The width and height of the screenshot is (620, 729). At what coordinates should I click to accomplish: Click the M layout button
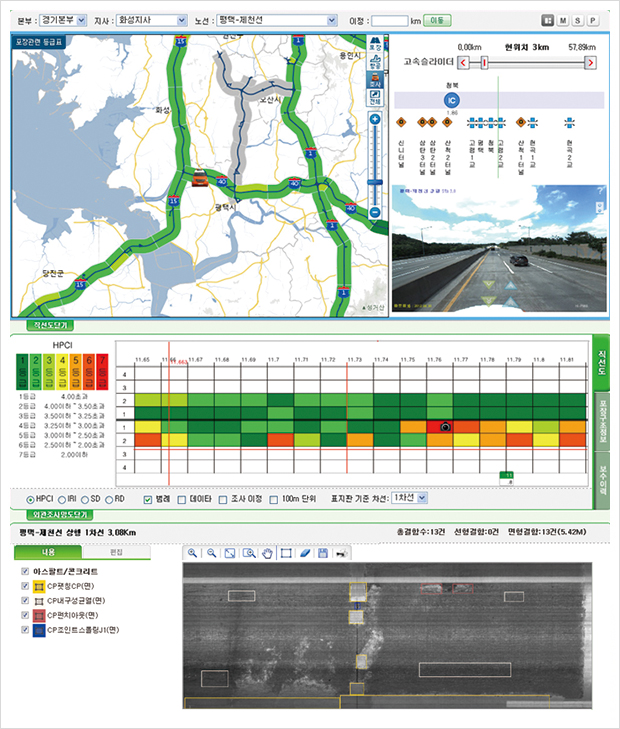[563, 20]
